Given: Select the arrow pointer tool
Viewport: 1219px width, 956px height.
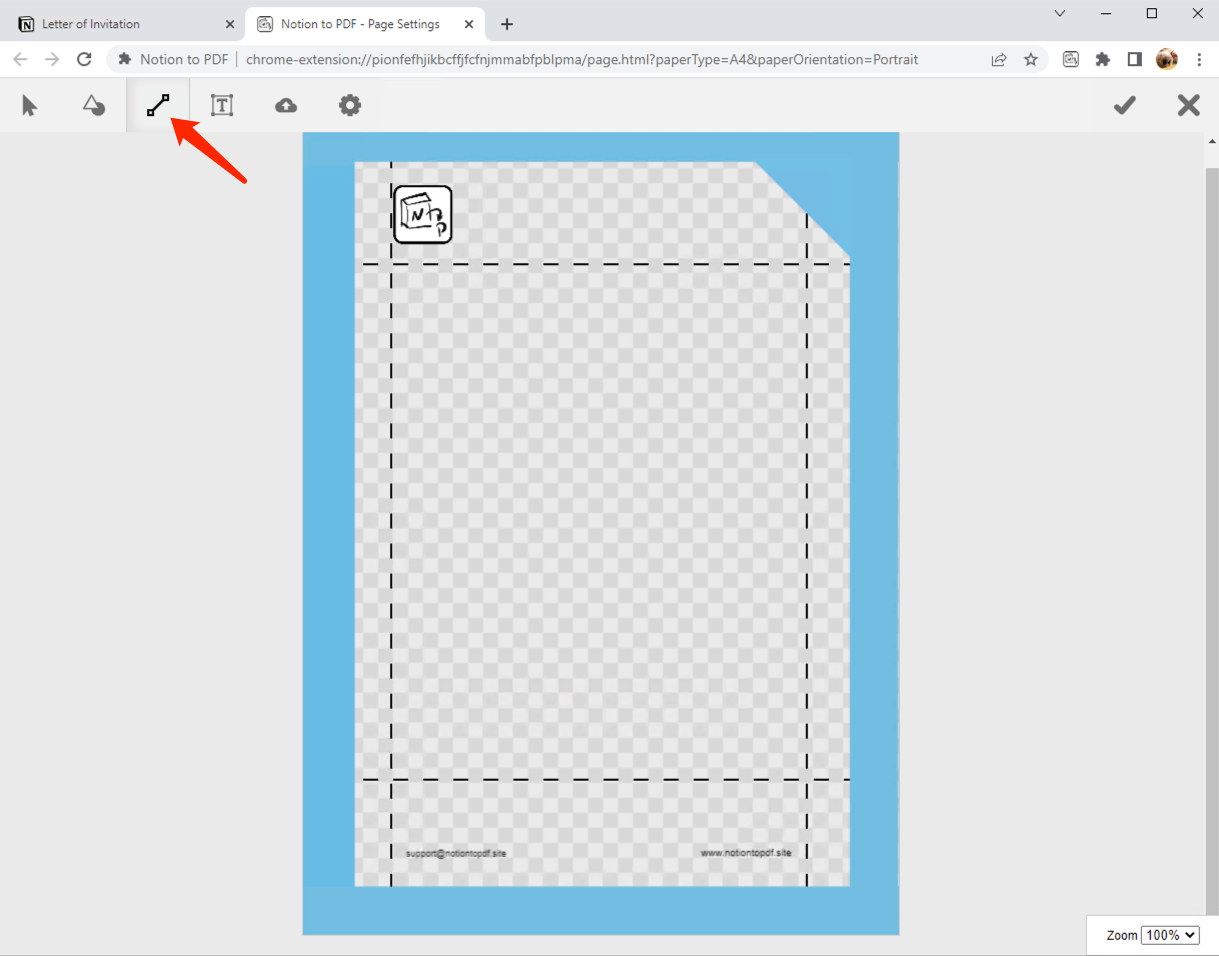Looking at the screenshot, I should pos(30,105).
